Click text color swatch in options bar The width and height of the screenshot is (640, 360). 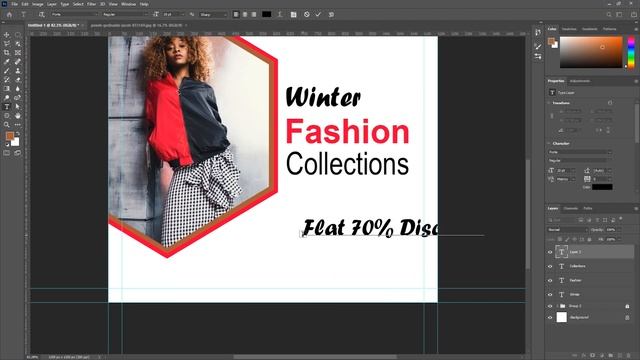click(x=267, y=14)
